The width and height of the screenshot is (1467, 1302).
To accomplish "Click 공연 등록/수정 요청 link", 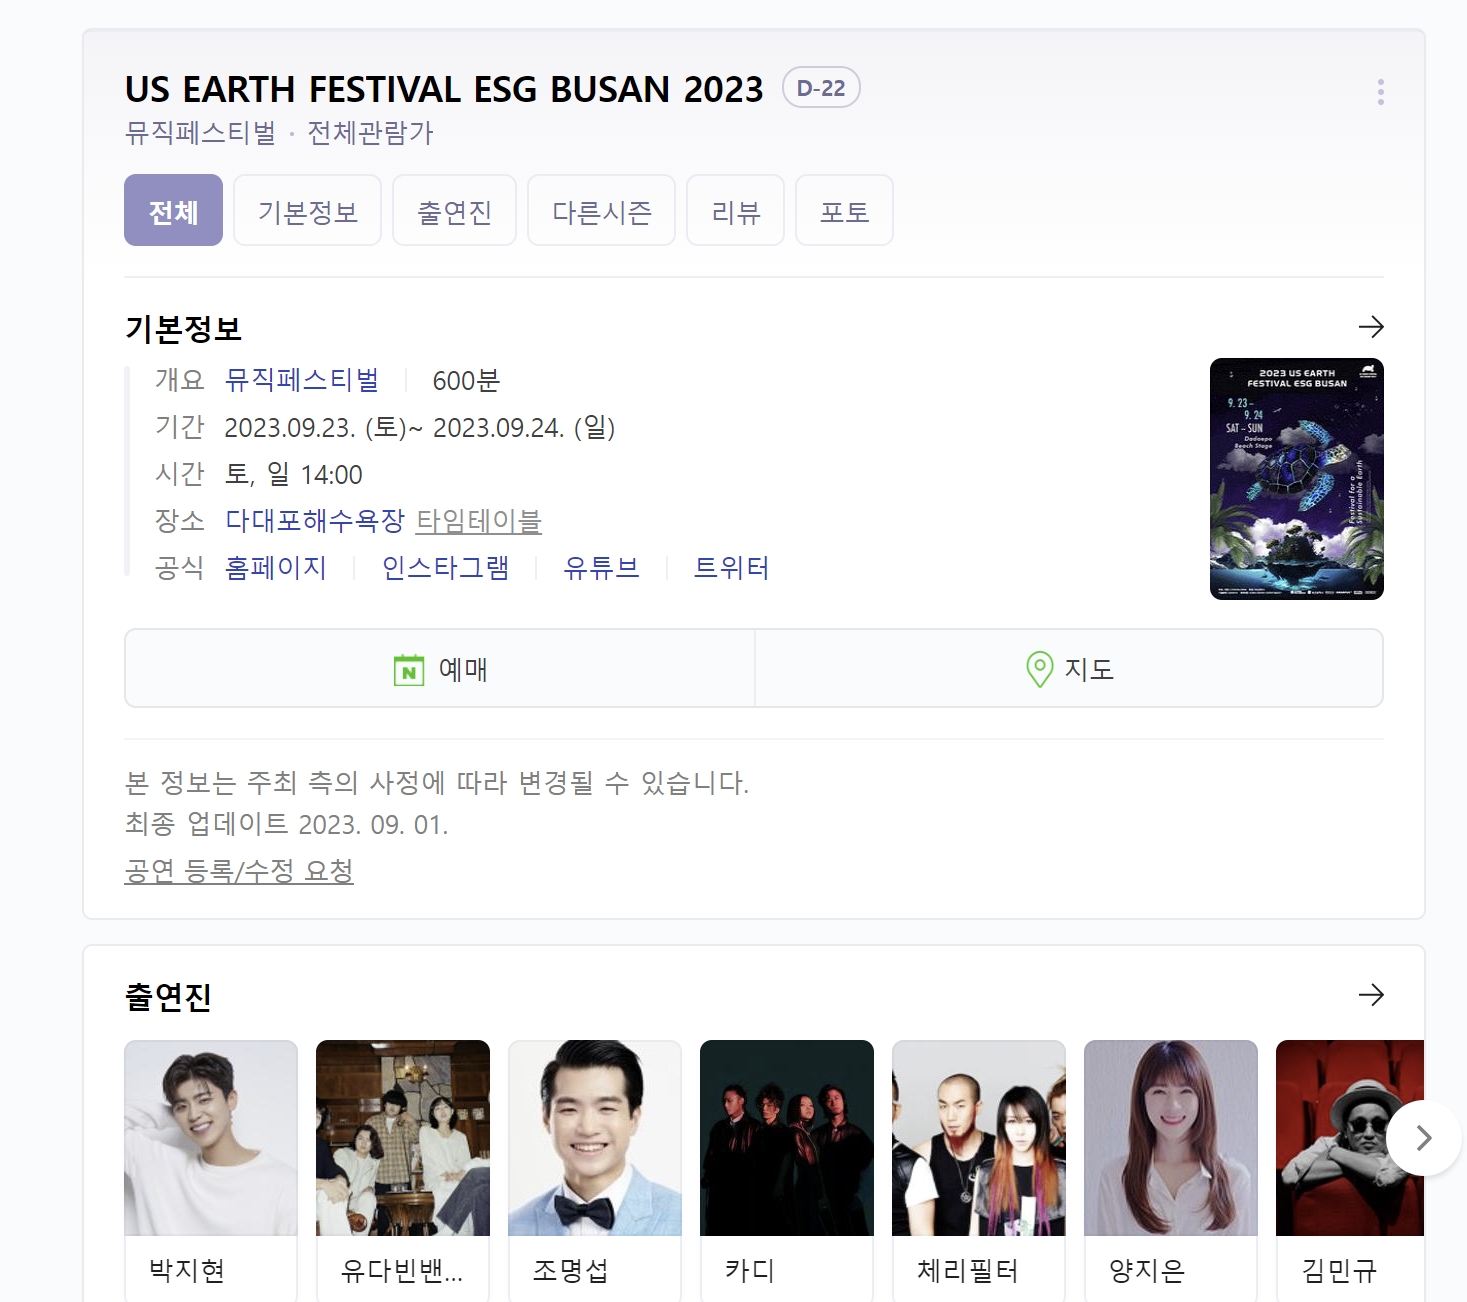I will coord(239,871).
